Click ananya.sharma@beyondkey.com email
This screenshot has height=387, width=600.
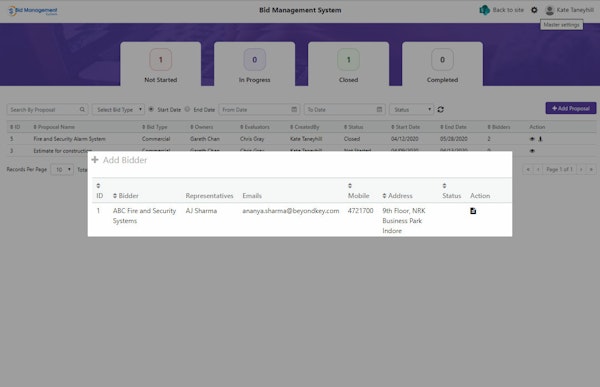(x=291, y=211)
